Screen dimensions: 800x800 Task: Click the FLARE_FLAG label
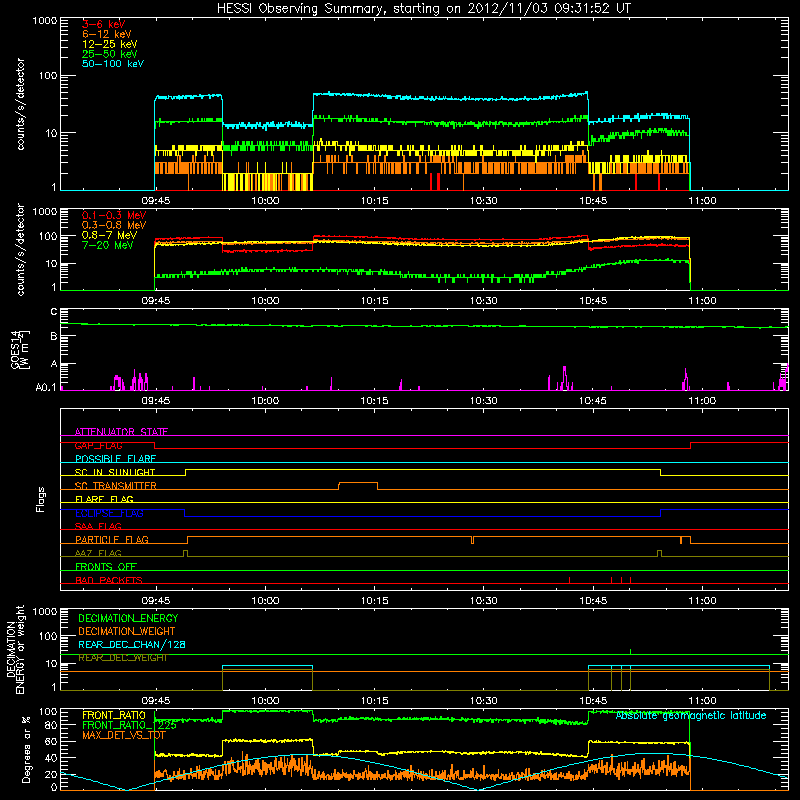pyautogui.click(x=104, y=499)
